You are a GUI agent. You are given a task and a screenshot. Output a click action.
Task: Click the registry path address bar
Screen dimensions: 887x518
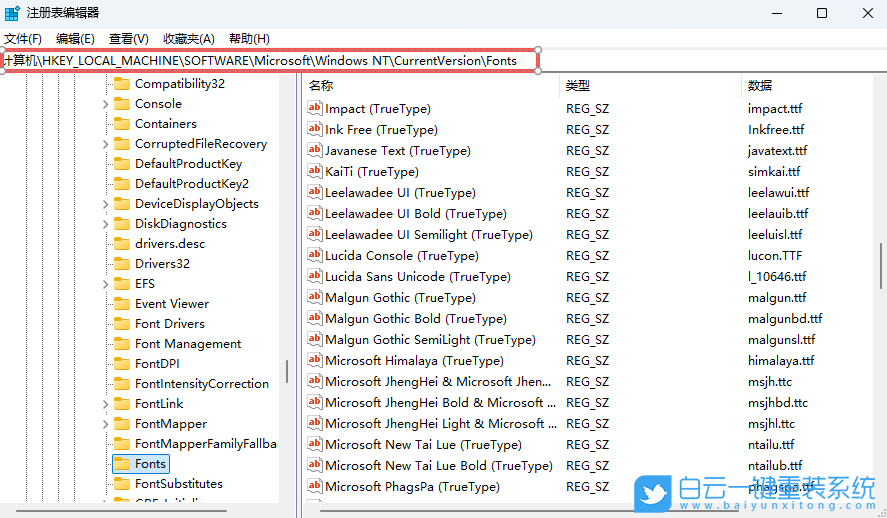pos(270,60)
